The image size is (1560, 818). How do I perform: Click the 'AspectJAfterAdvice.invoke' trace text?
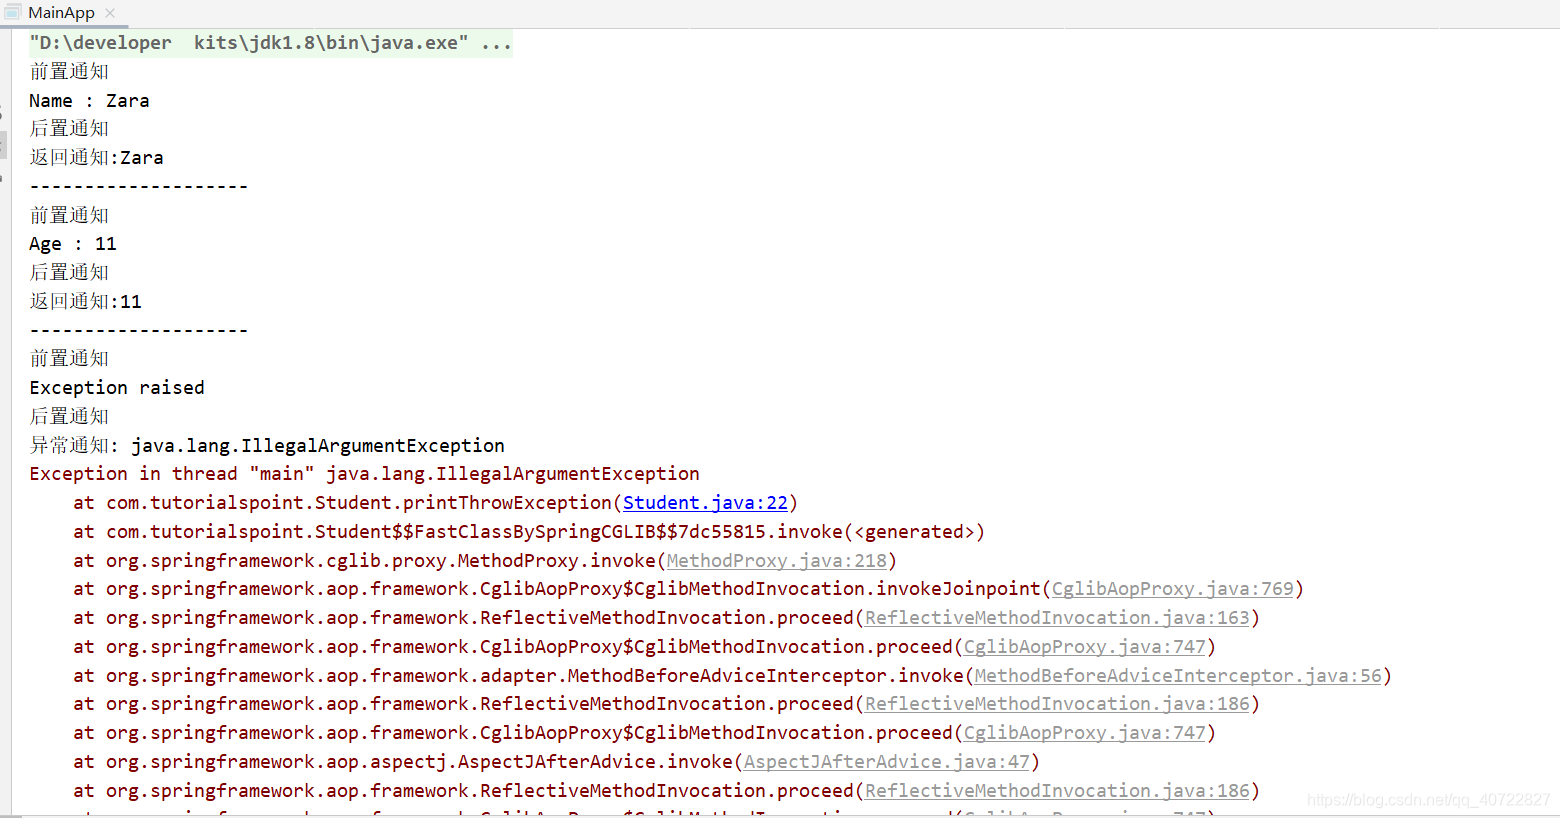coord(595,762)
